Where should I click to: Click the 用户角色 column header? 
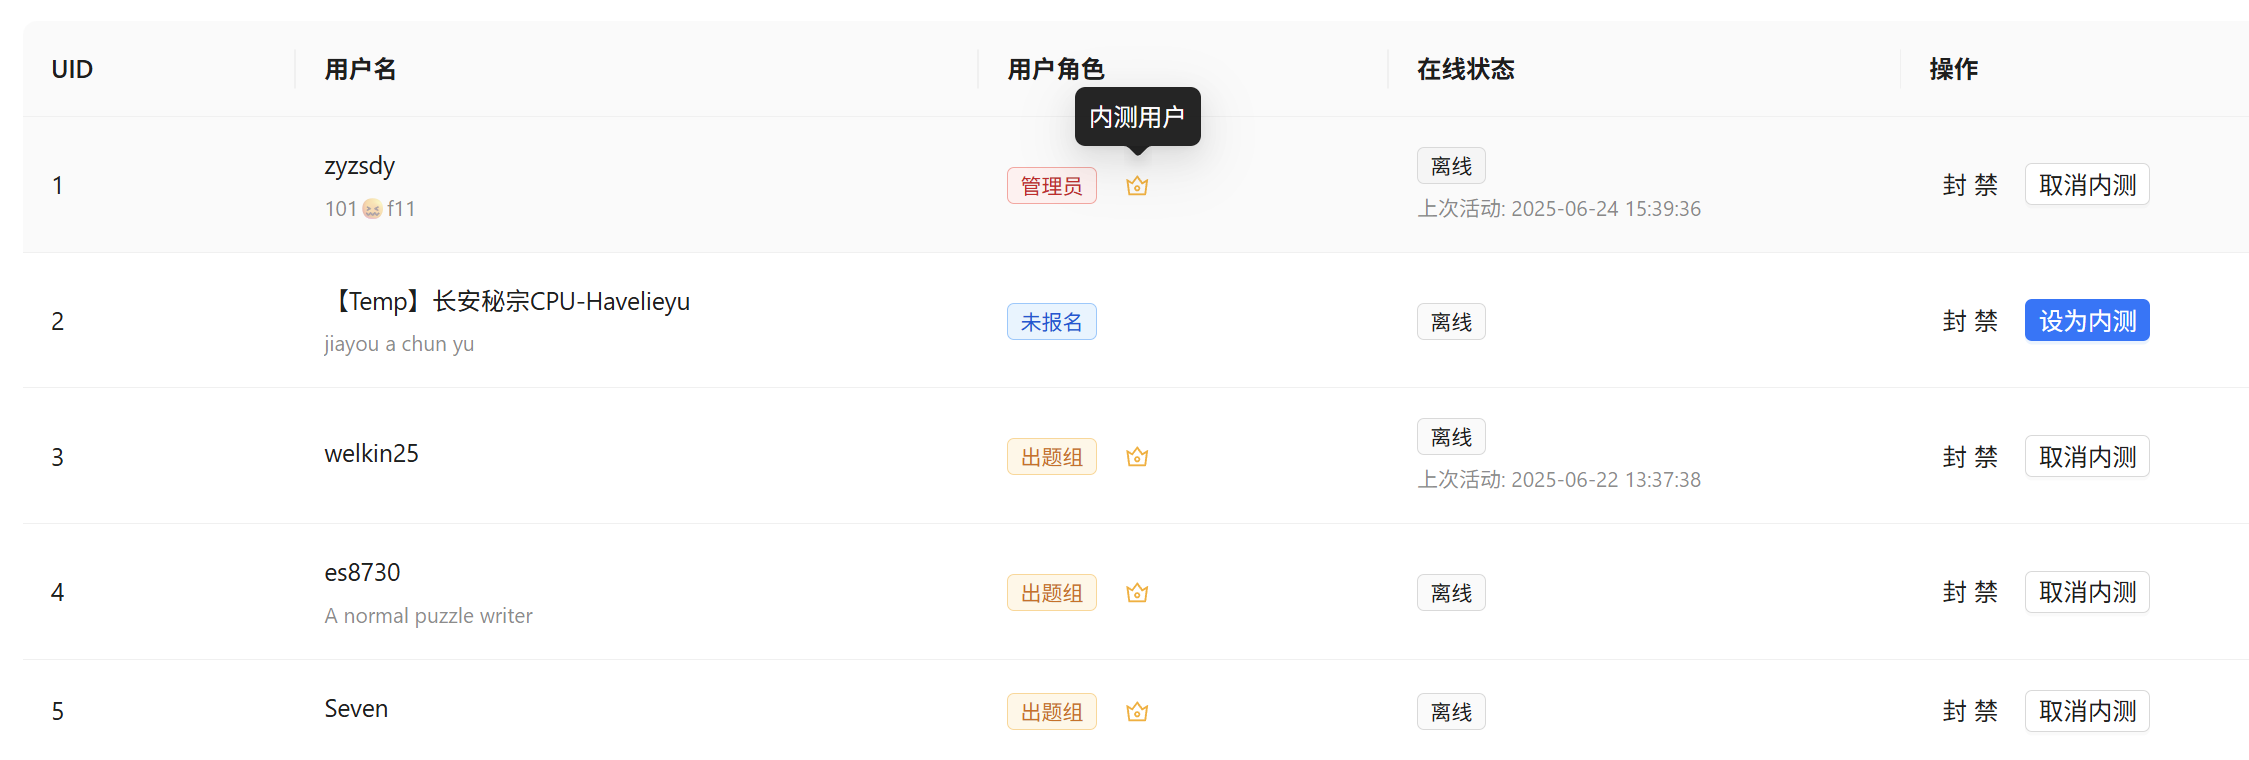pyautogui.click(x=1055, y=69)
